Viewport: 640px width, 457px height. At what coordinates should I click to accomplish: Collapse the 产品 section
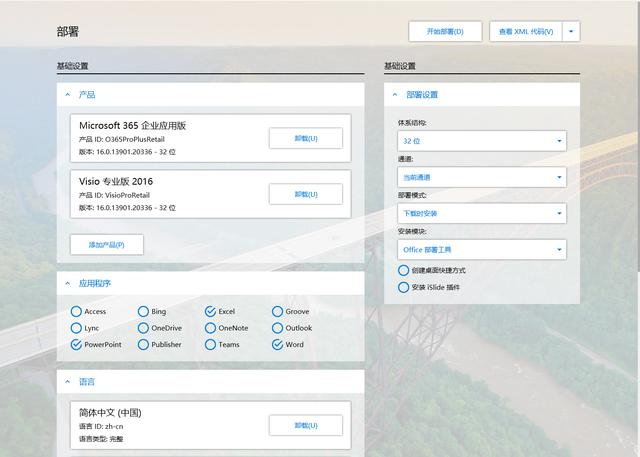pos(68,95)
